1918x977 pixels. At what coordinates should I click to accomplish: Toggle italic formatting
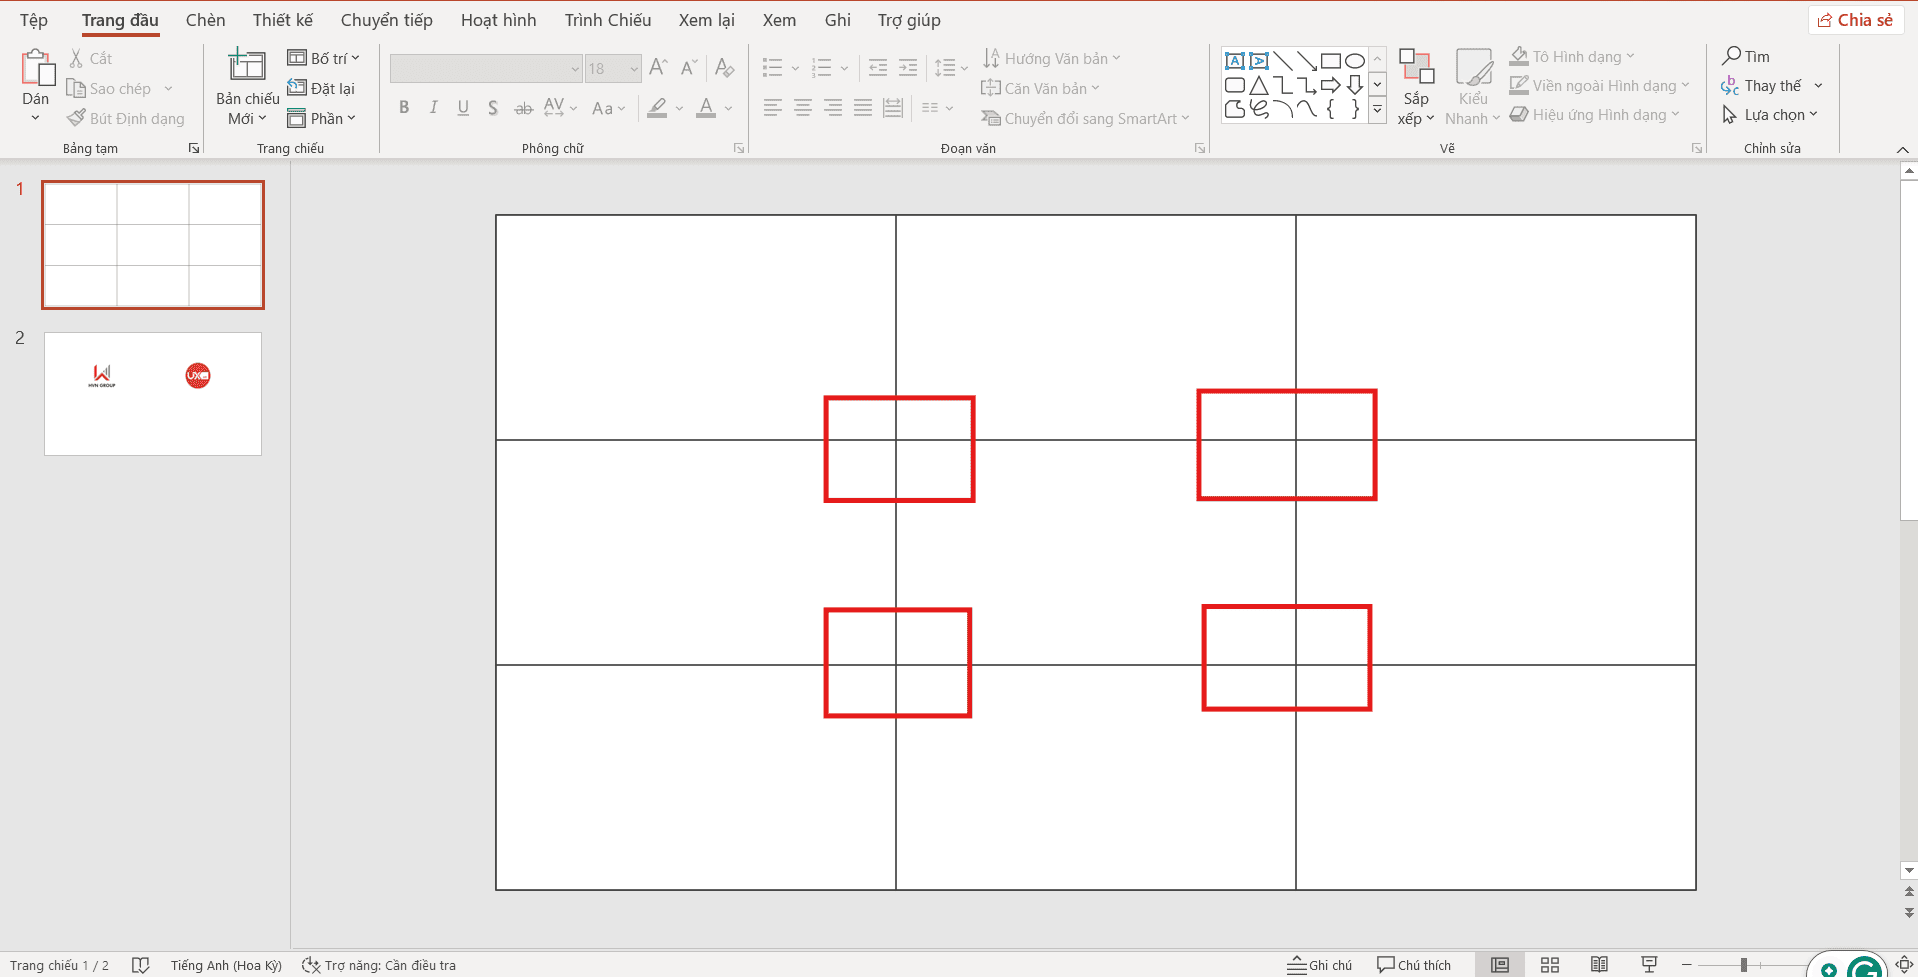(433, 107)
